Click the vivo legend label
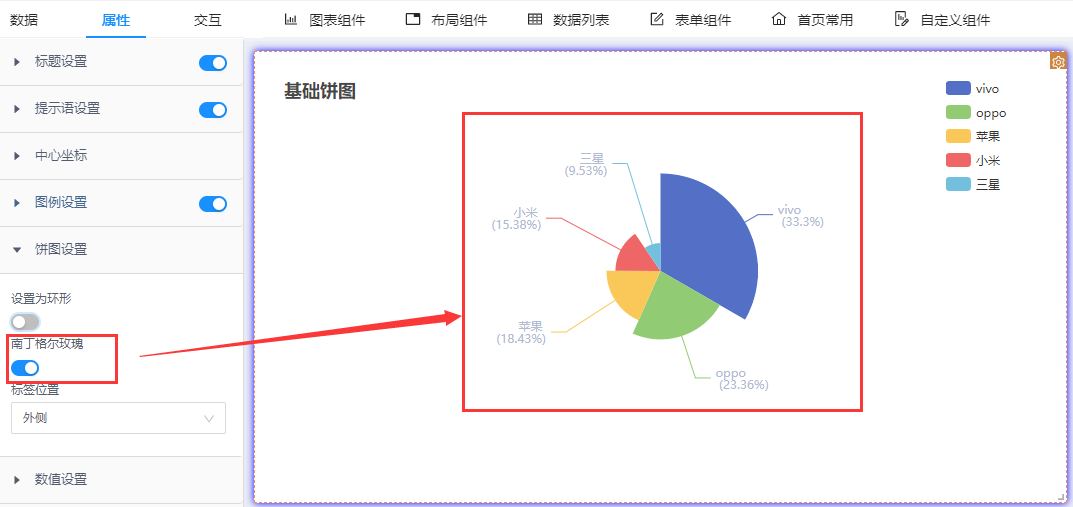The image size is (1073, 507). [x=987, y=89]
